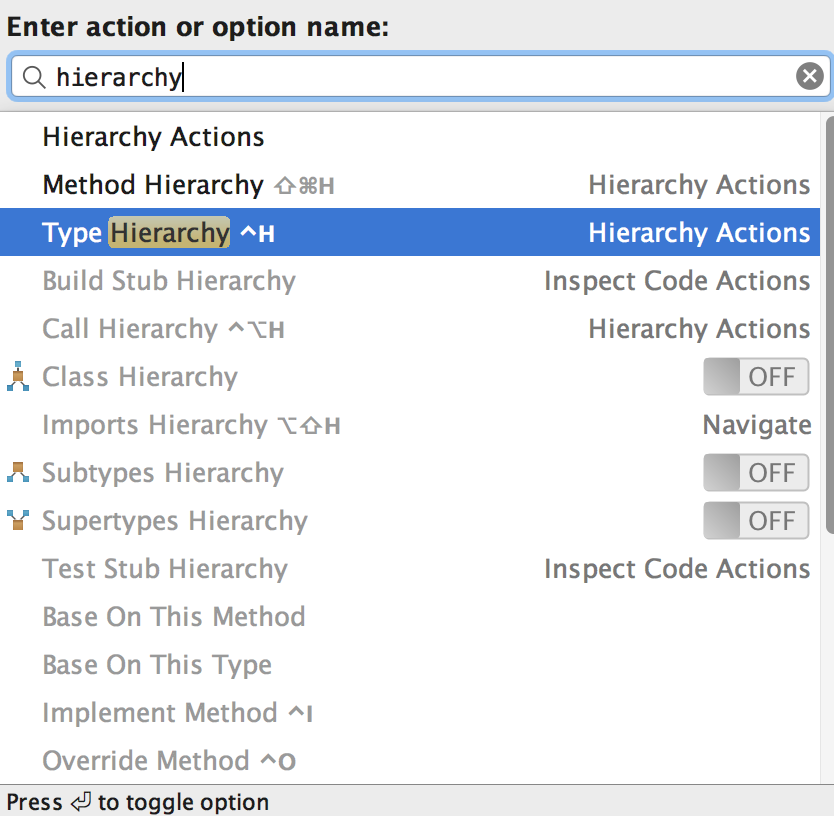834x816 pixels.
Task: Click the Class Hierarchy icon
Action: 18,377
